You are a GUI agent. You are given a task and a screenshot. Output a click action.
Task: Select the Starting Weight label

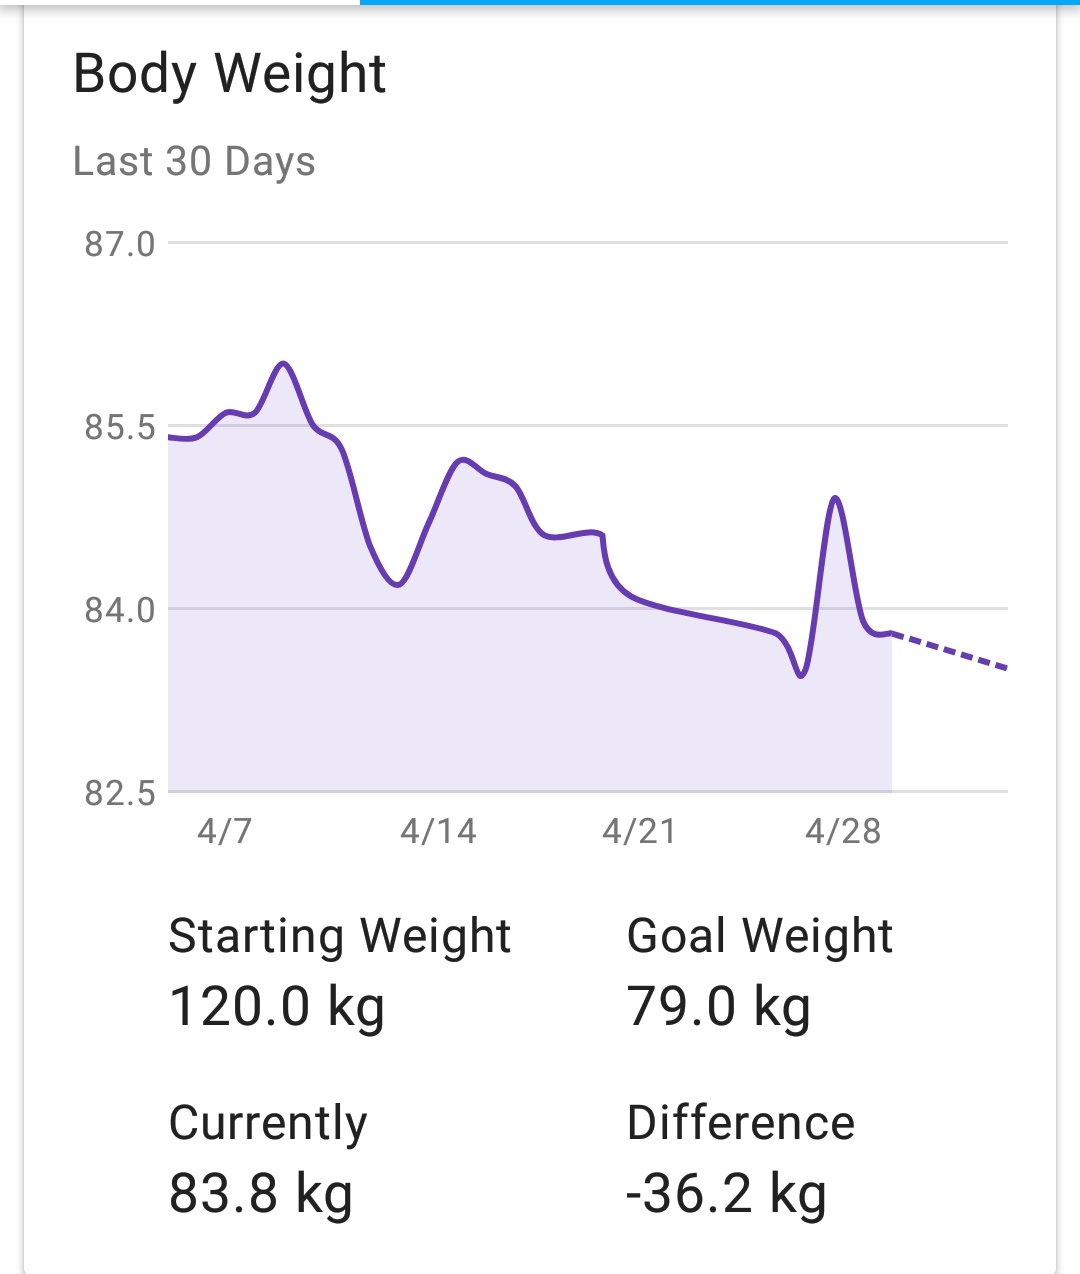tap(339, 936)
